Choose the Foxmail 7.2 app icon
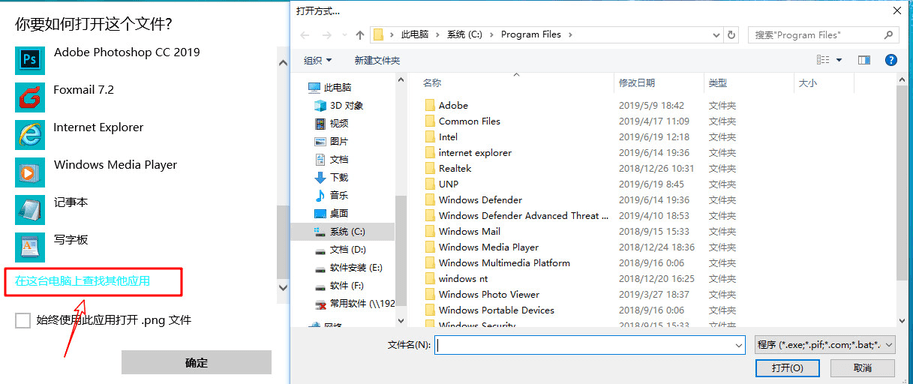This screenshot has height=384, width=913. (x=30, y=97)
